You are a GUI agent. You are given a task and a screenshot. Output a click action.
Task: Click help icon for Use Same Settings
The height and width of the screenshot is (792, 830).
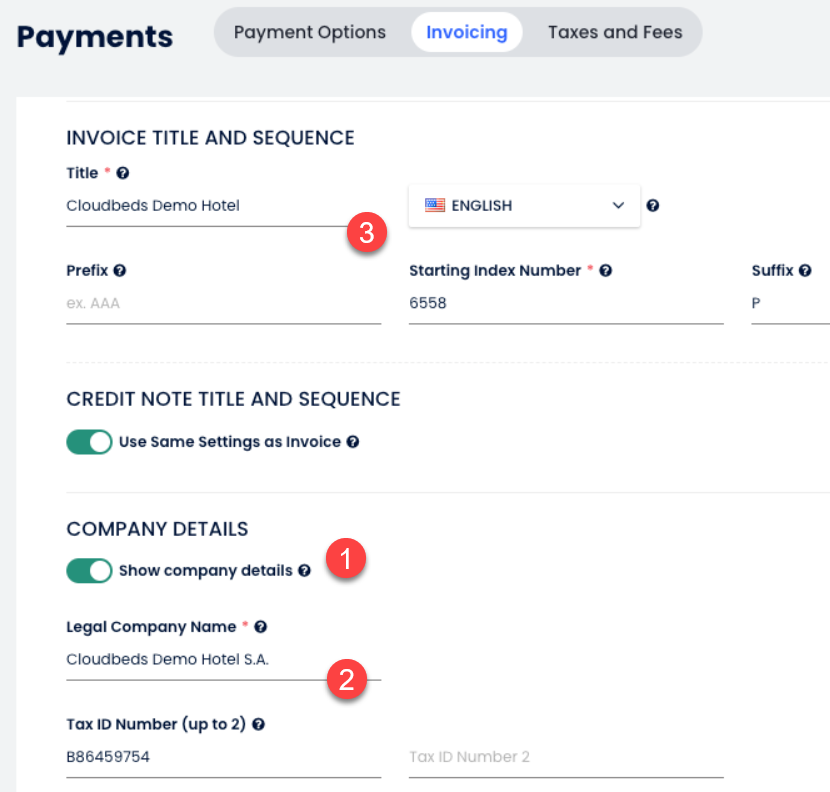pyautogui.click(x=353, y=442)
